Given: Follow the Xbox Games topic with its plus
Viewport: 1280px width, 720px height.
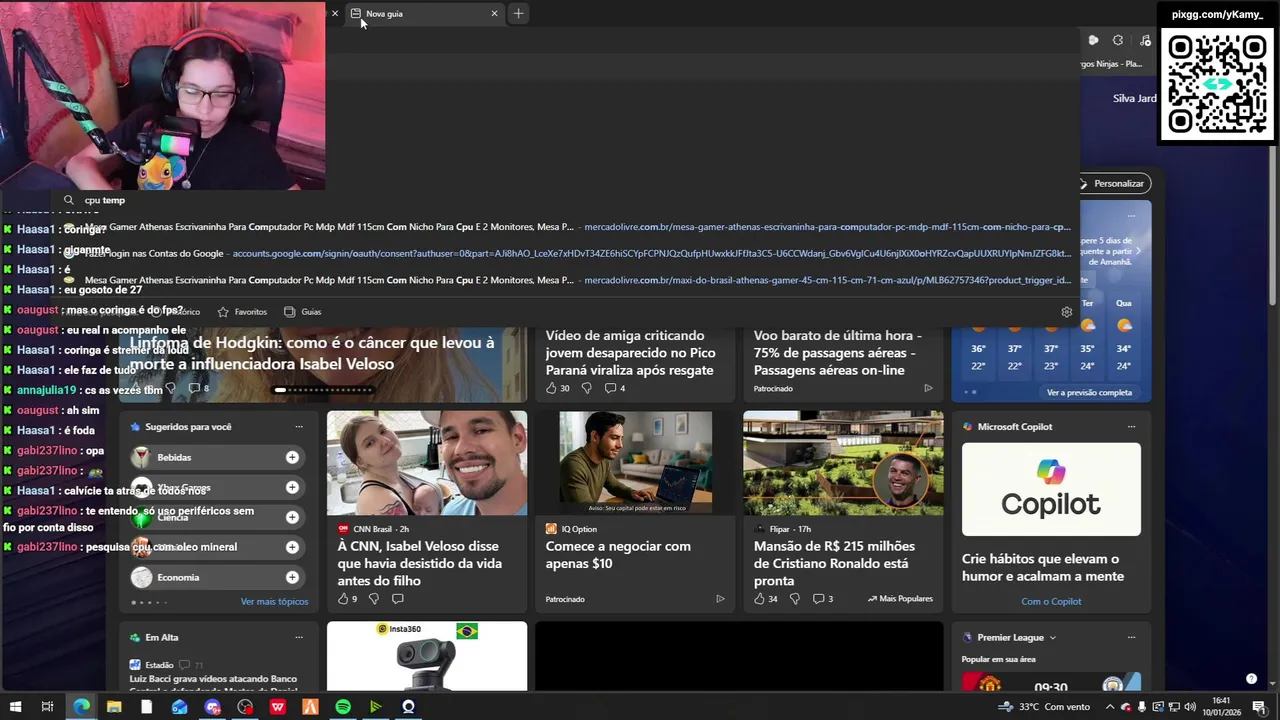Looking at the screenshot, I should tap(292, 487).
